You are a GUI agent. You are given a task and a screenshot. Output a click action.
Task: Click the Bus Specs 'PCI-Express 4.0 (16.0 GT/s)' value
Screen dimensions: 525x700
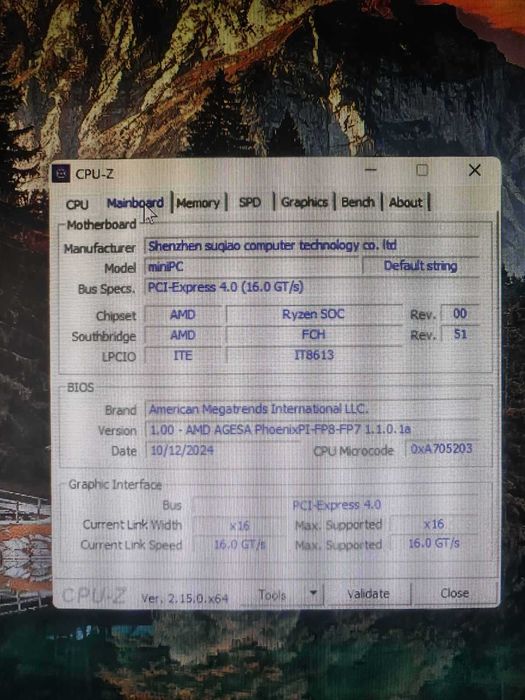(x=312, y=287)
